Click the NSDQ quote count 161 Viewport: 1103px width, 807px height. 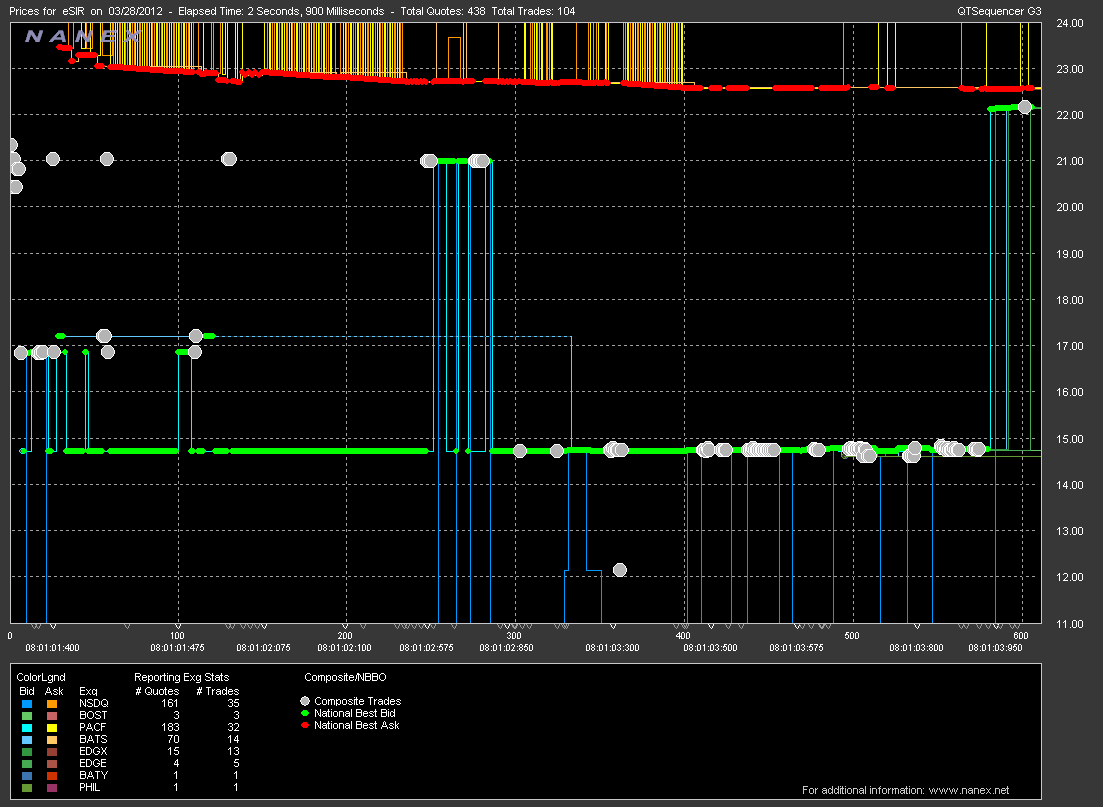[170, 704]
